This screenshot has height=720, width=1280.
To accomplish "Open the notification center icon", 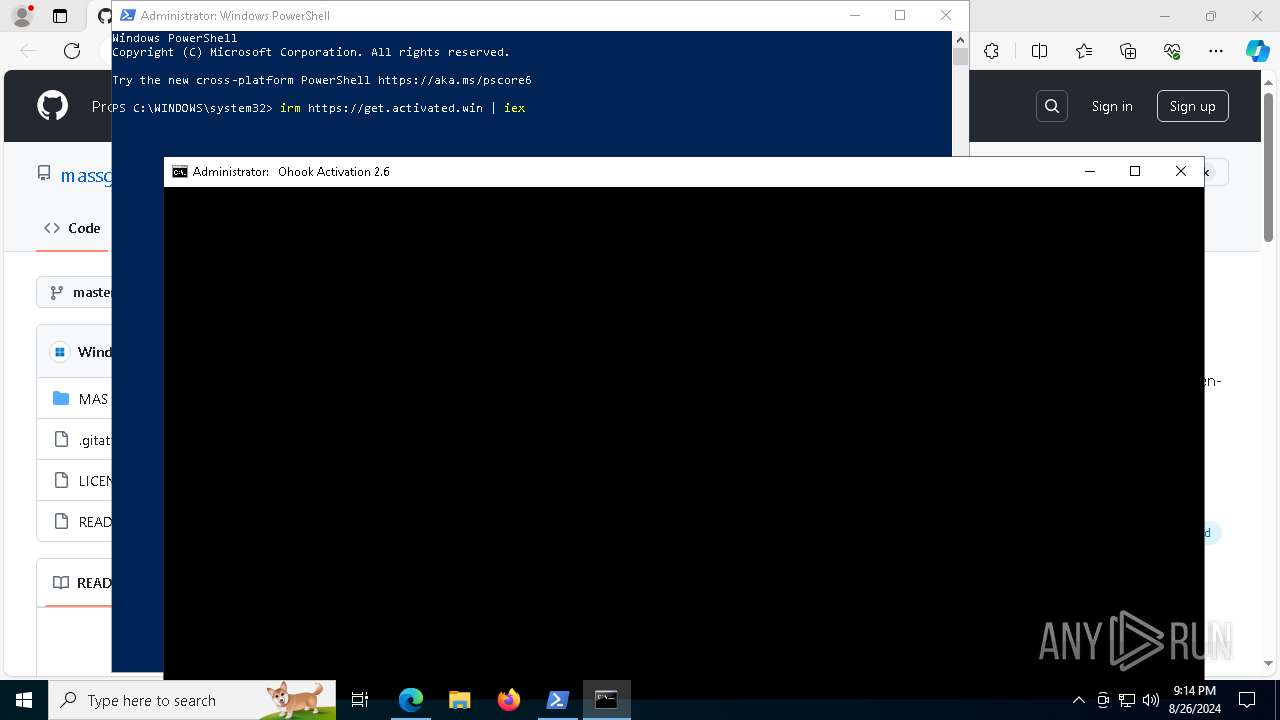I will tap(1247, 700).
